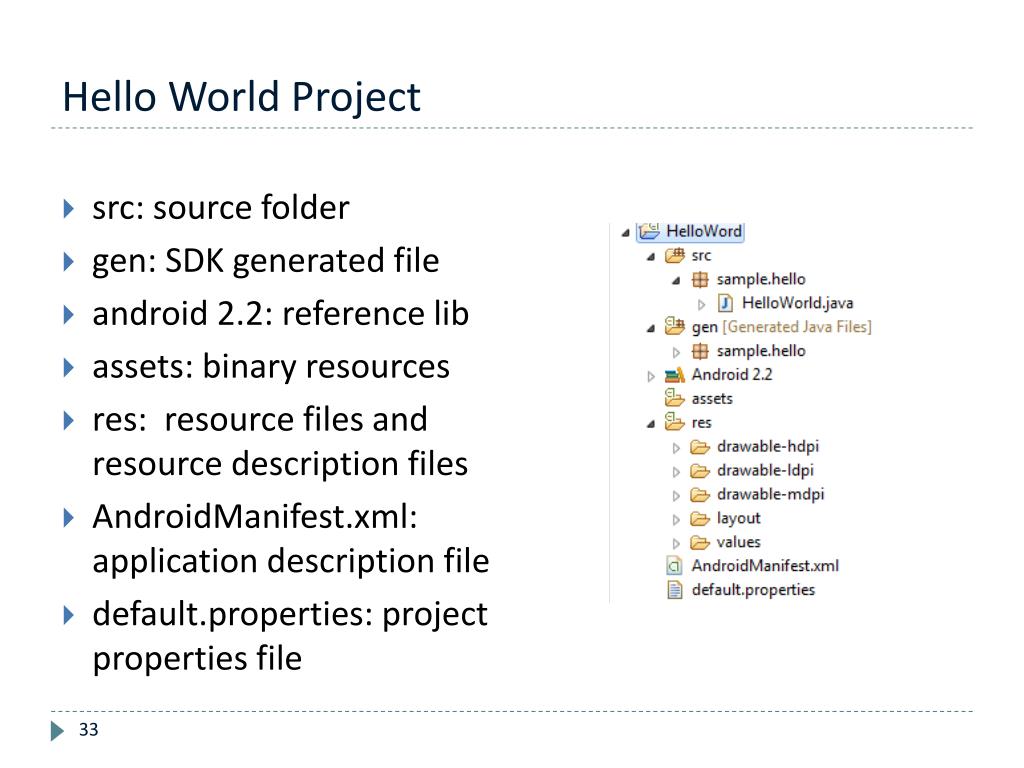1024x768 pixels.
Task: Click the package icon of sample.hello under gen
Action: click(x=700, y=351)
